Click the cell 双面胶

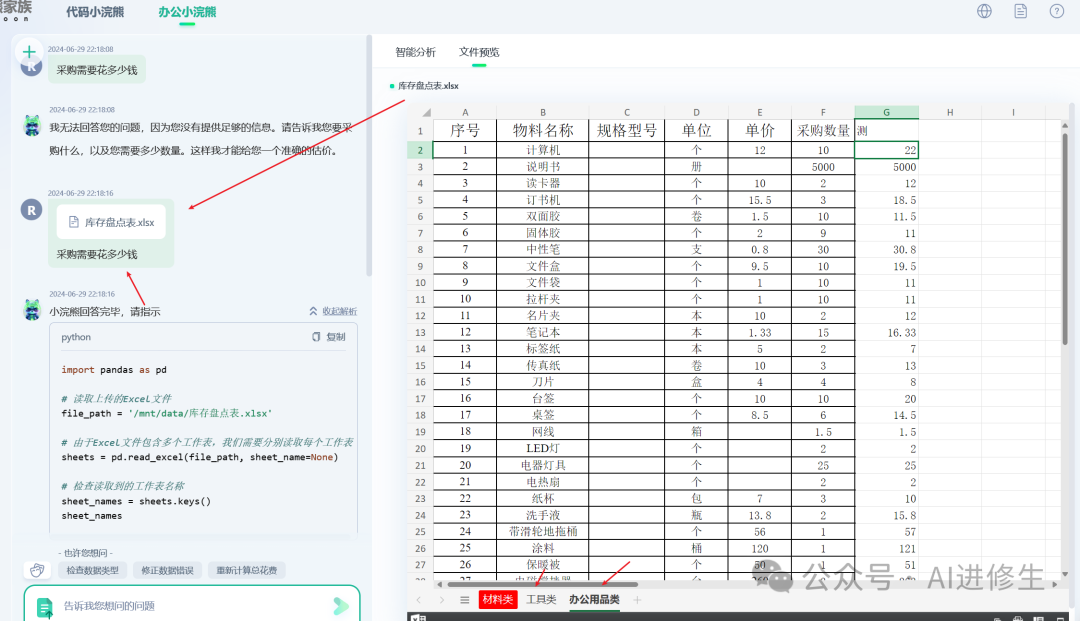[x=543, y=216]
